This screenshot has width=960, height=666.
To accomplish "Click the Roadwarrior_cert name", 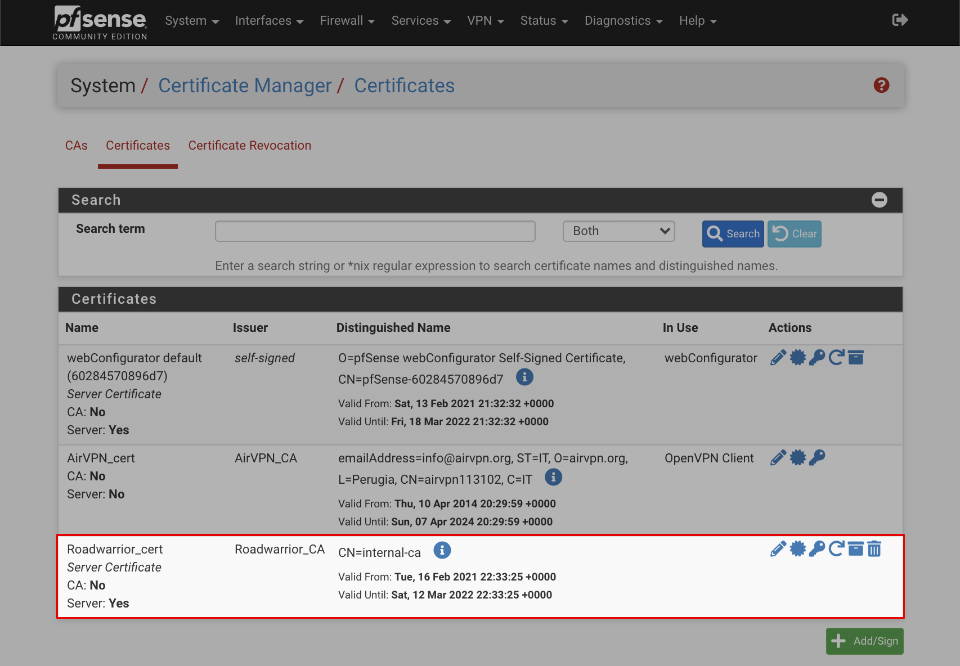I will coord(115,549).
